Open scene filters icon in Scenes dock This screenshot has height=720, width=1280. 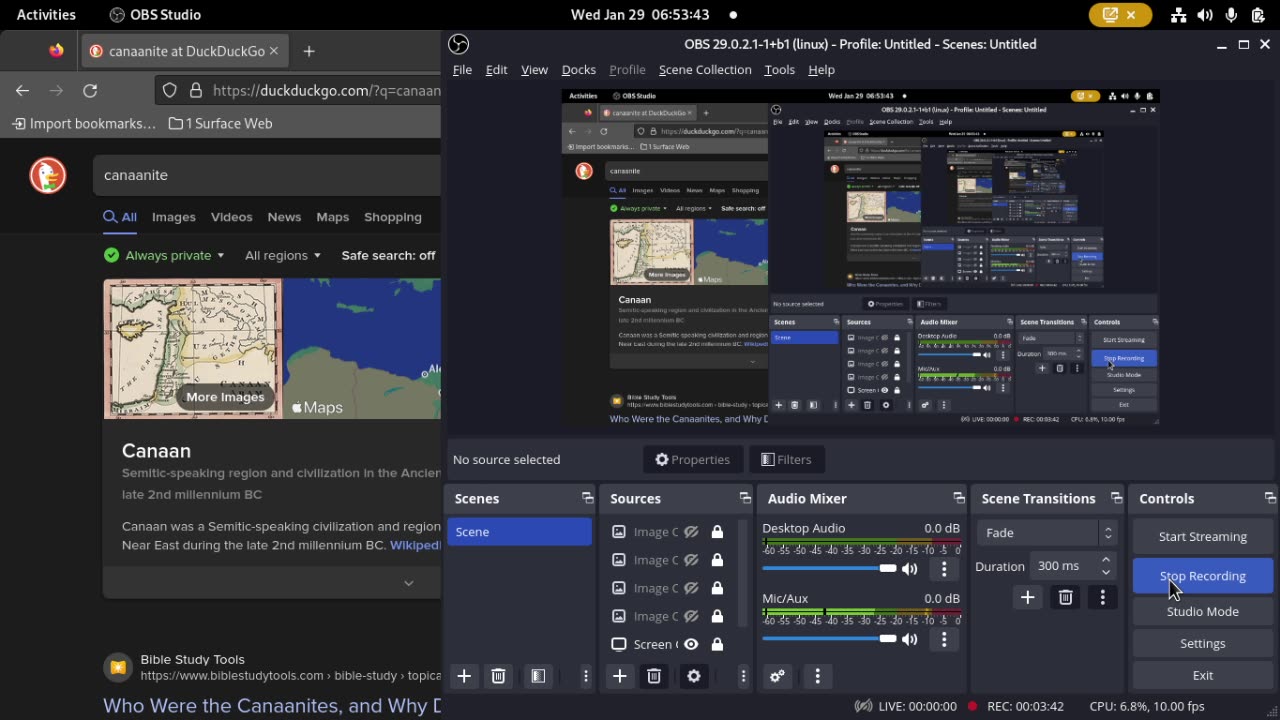[538, 676]
